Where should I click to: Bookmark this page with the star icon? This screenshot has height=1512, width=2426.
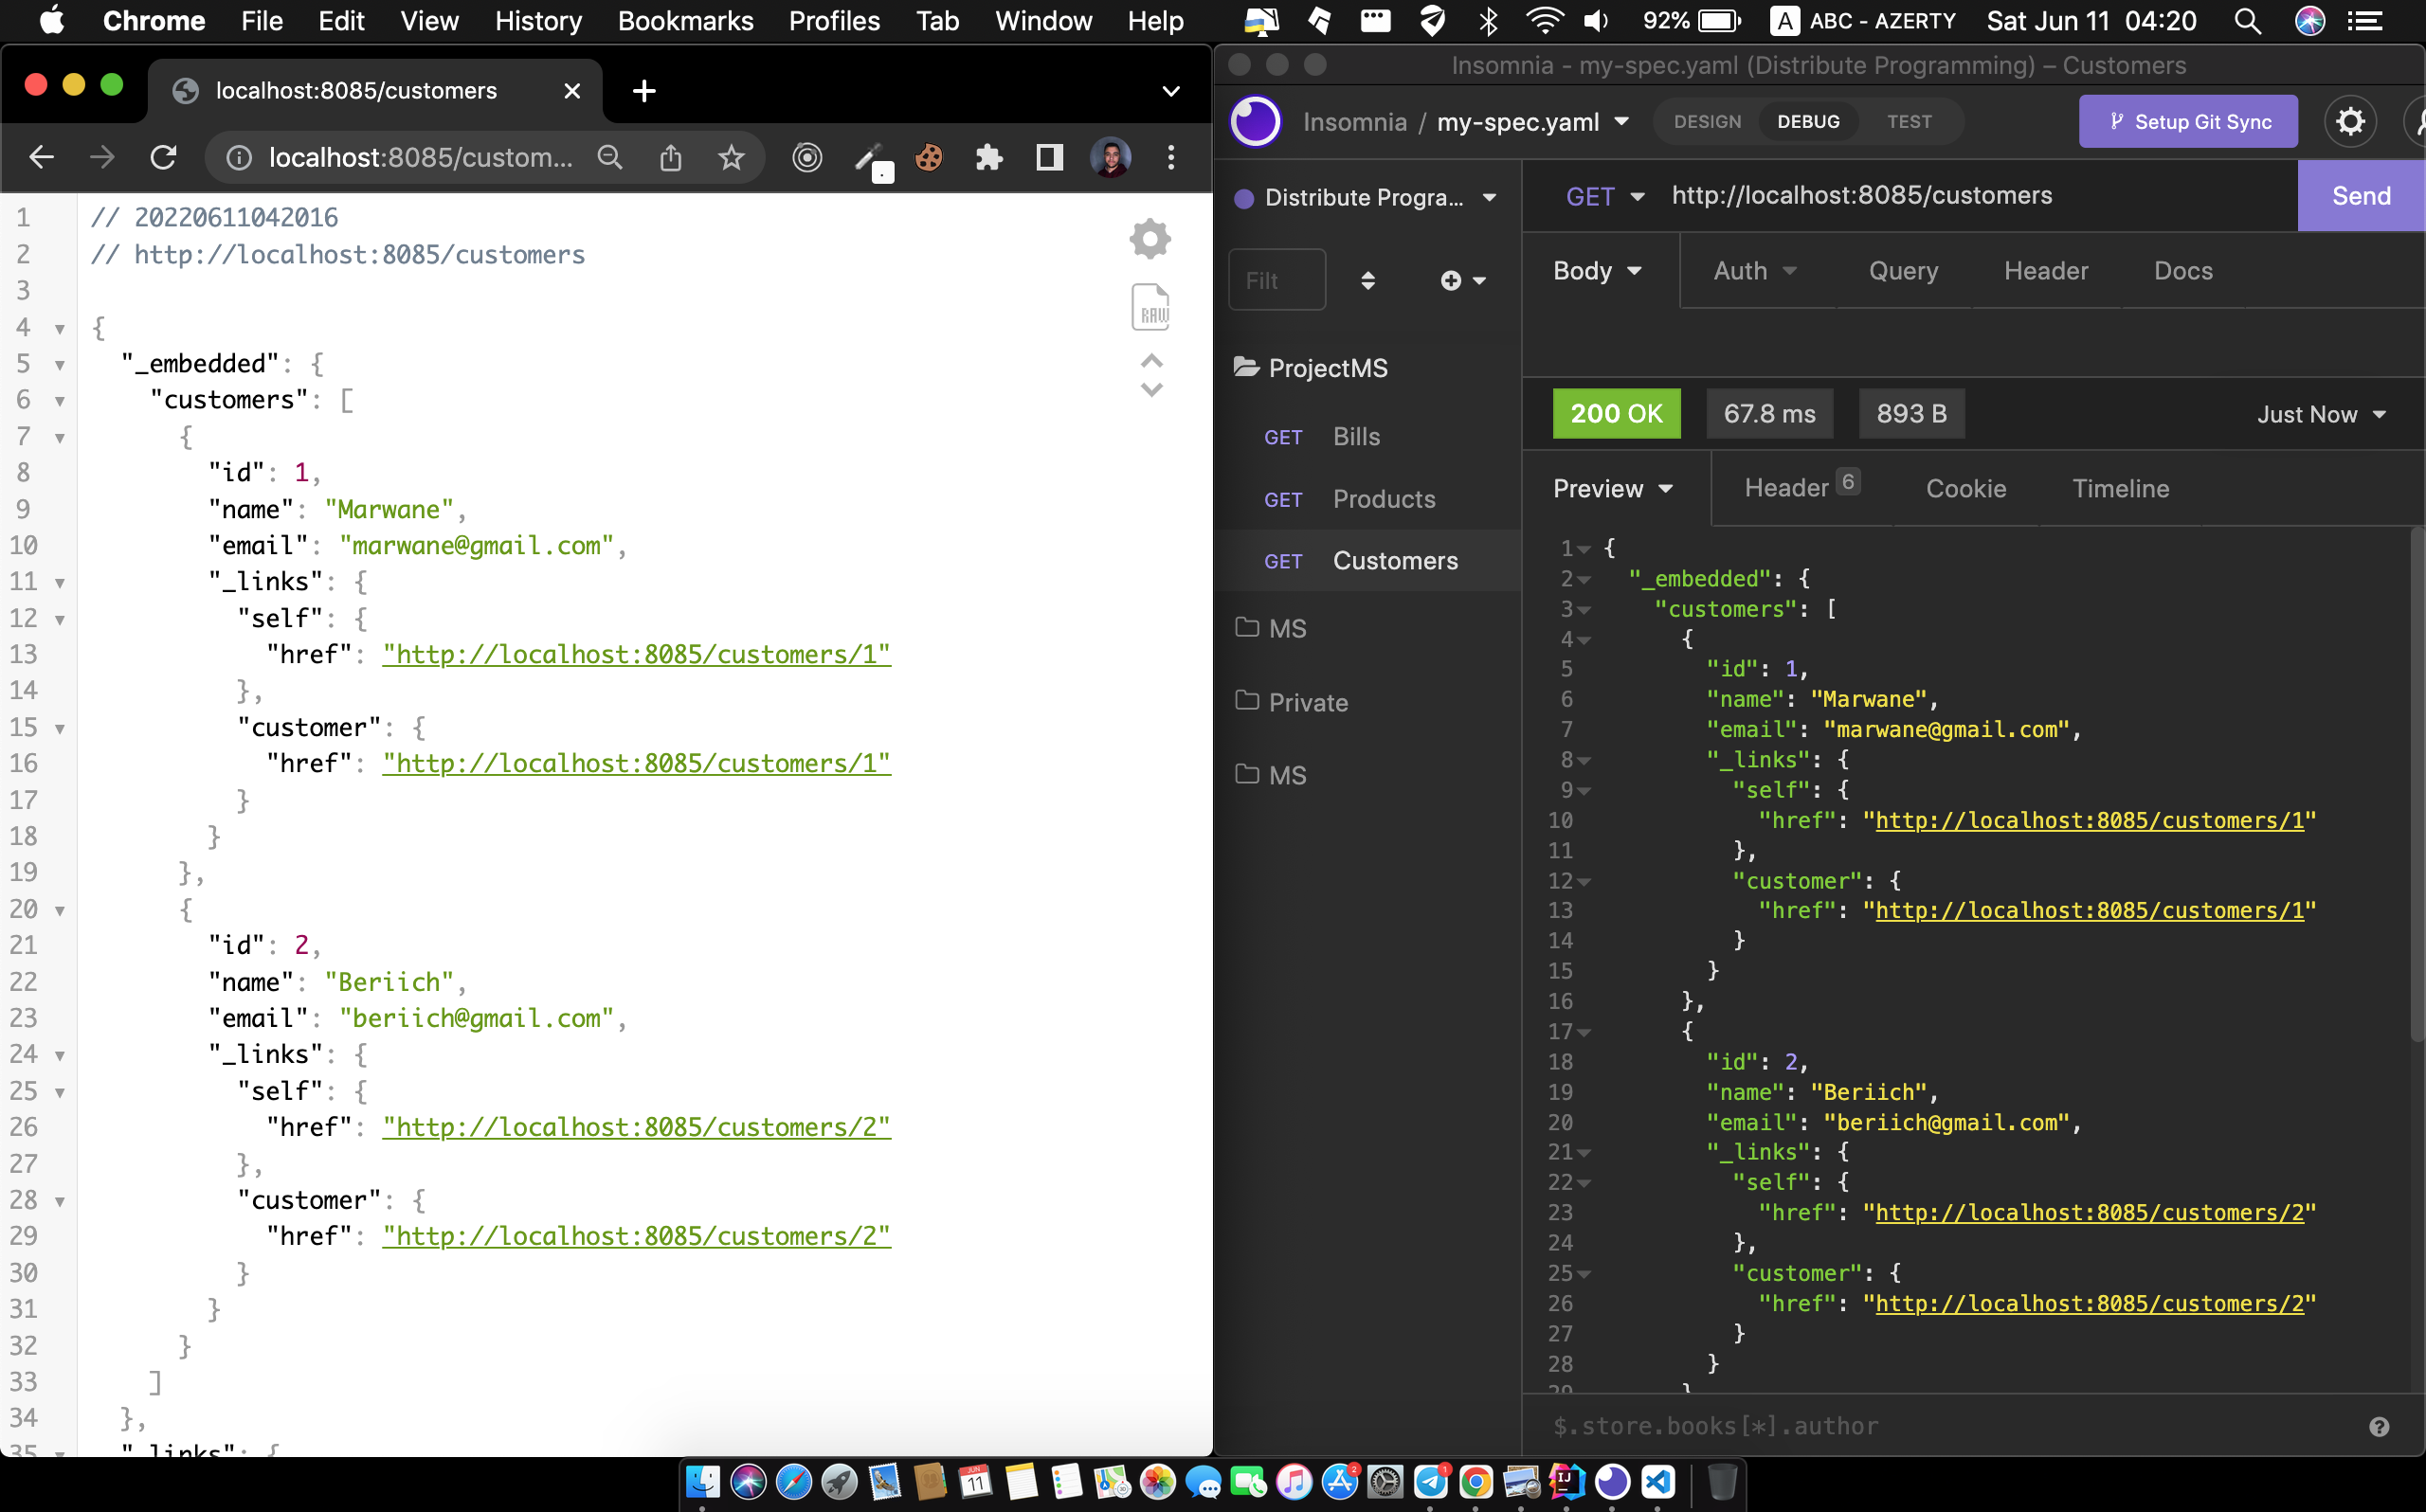tap(731, 157)
